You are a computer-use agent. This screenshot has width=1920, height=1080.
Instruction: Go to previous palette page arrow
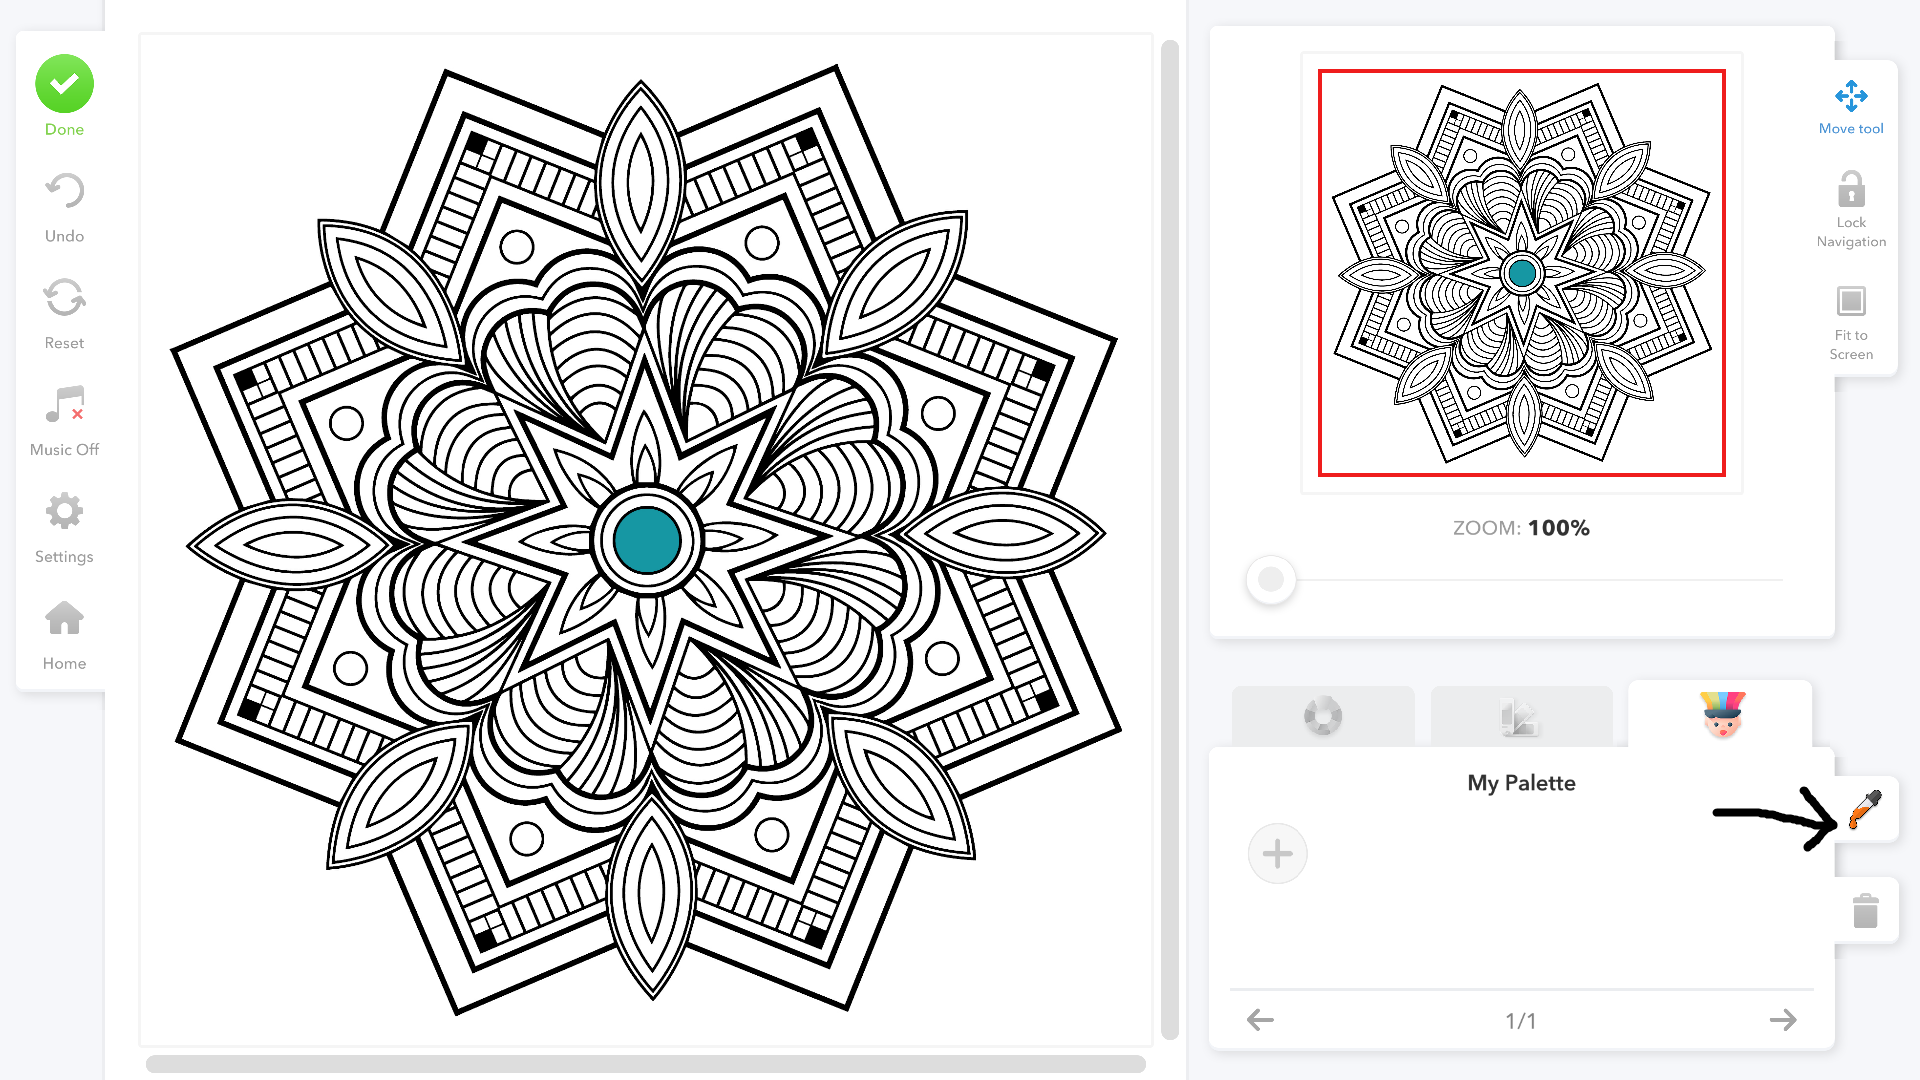tap(1260, 1020)
